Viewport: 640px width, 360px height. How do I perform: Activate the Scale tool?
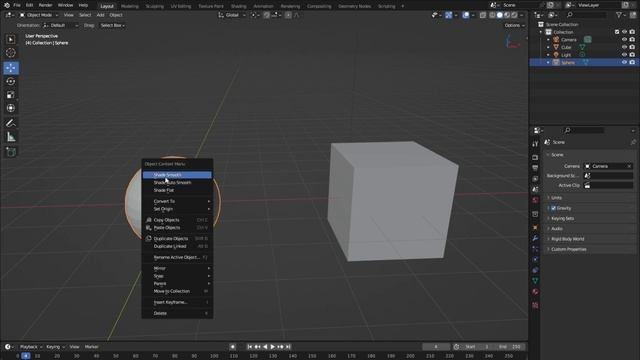point(11,95)
